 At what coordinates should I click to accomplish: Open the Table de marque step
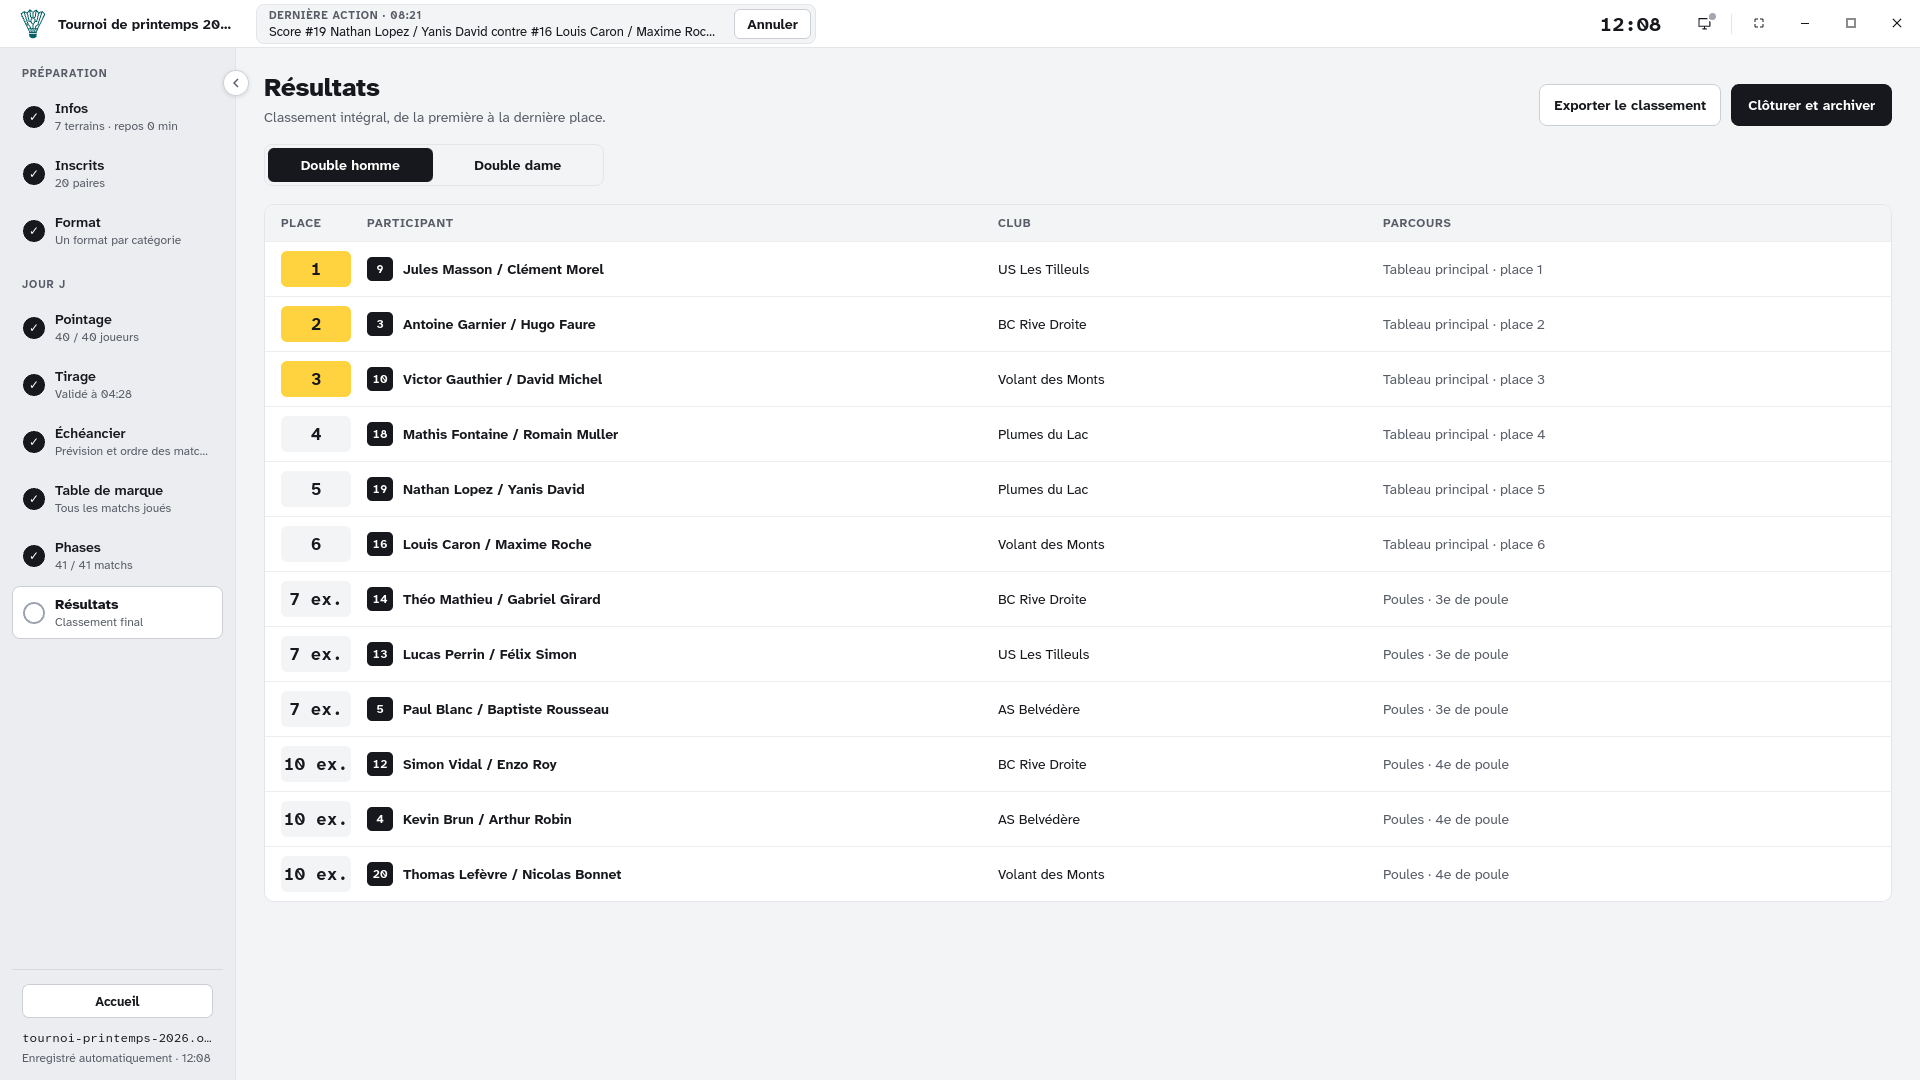pos(118,499)
